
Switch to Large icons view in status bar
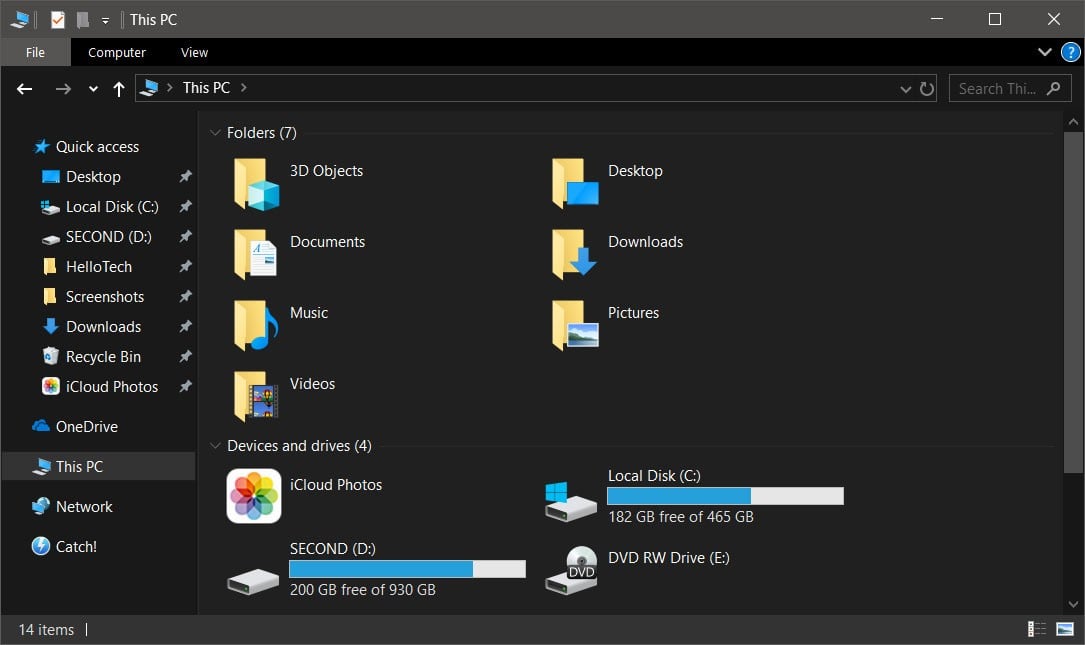pyautogui.click(x=1064, y=629)
